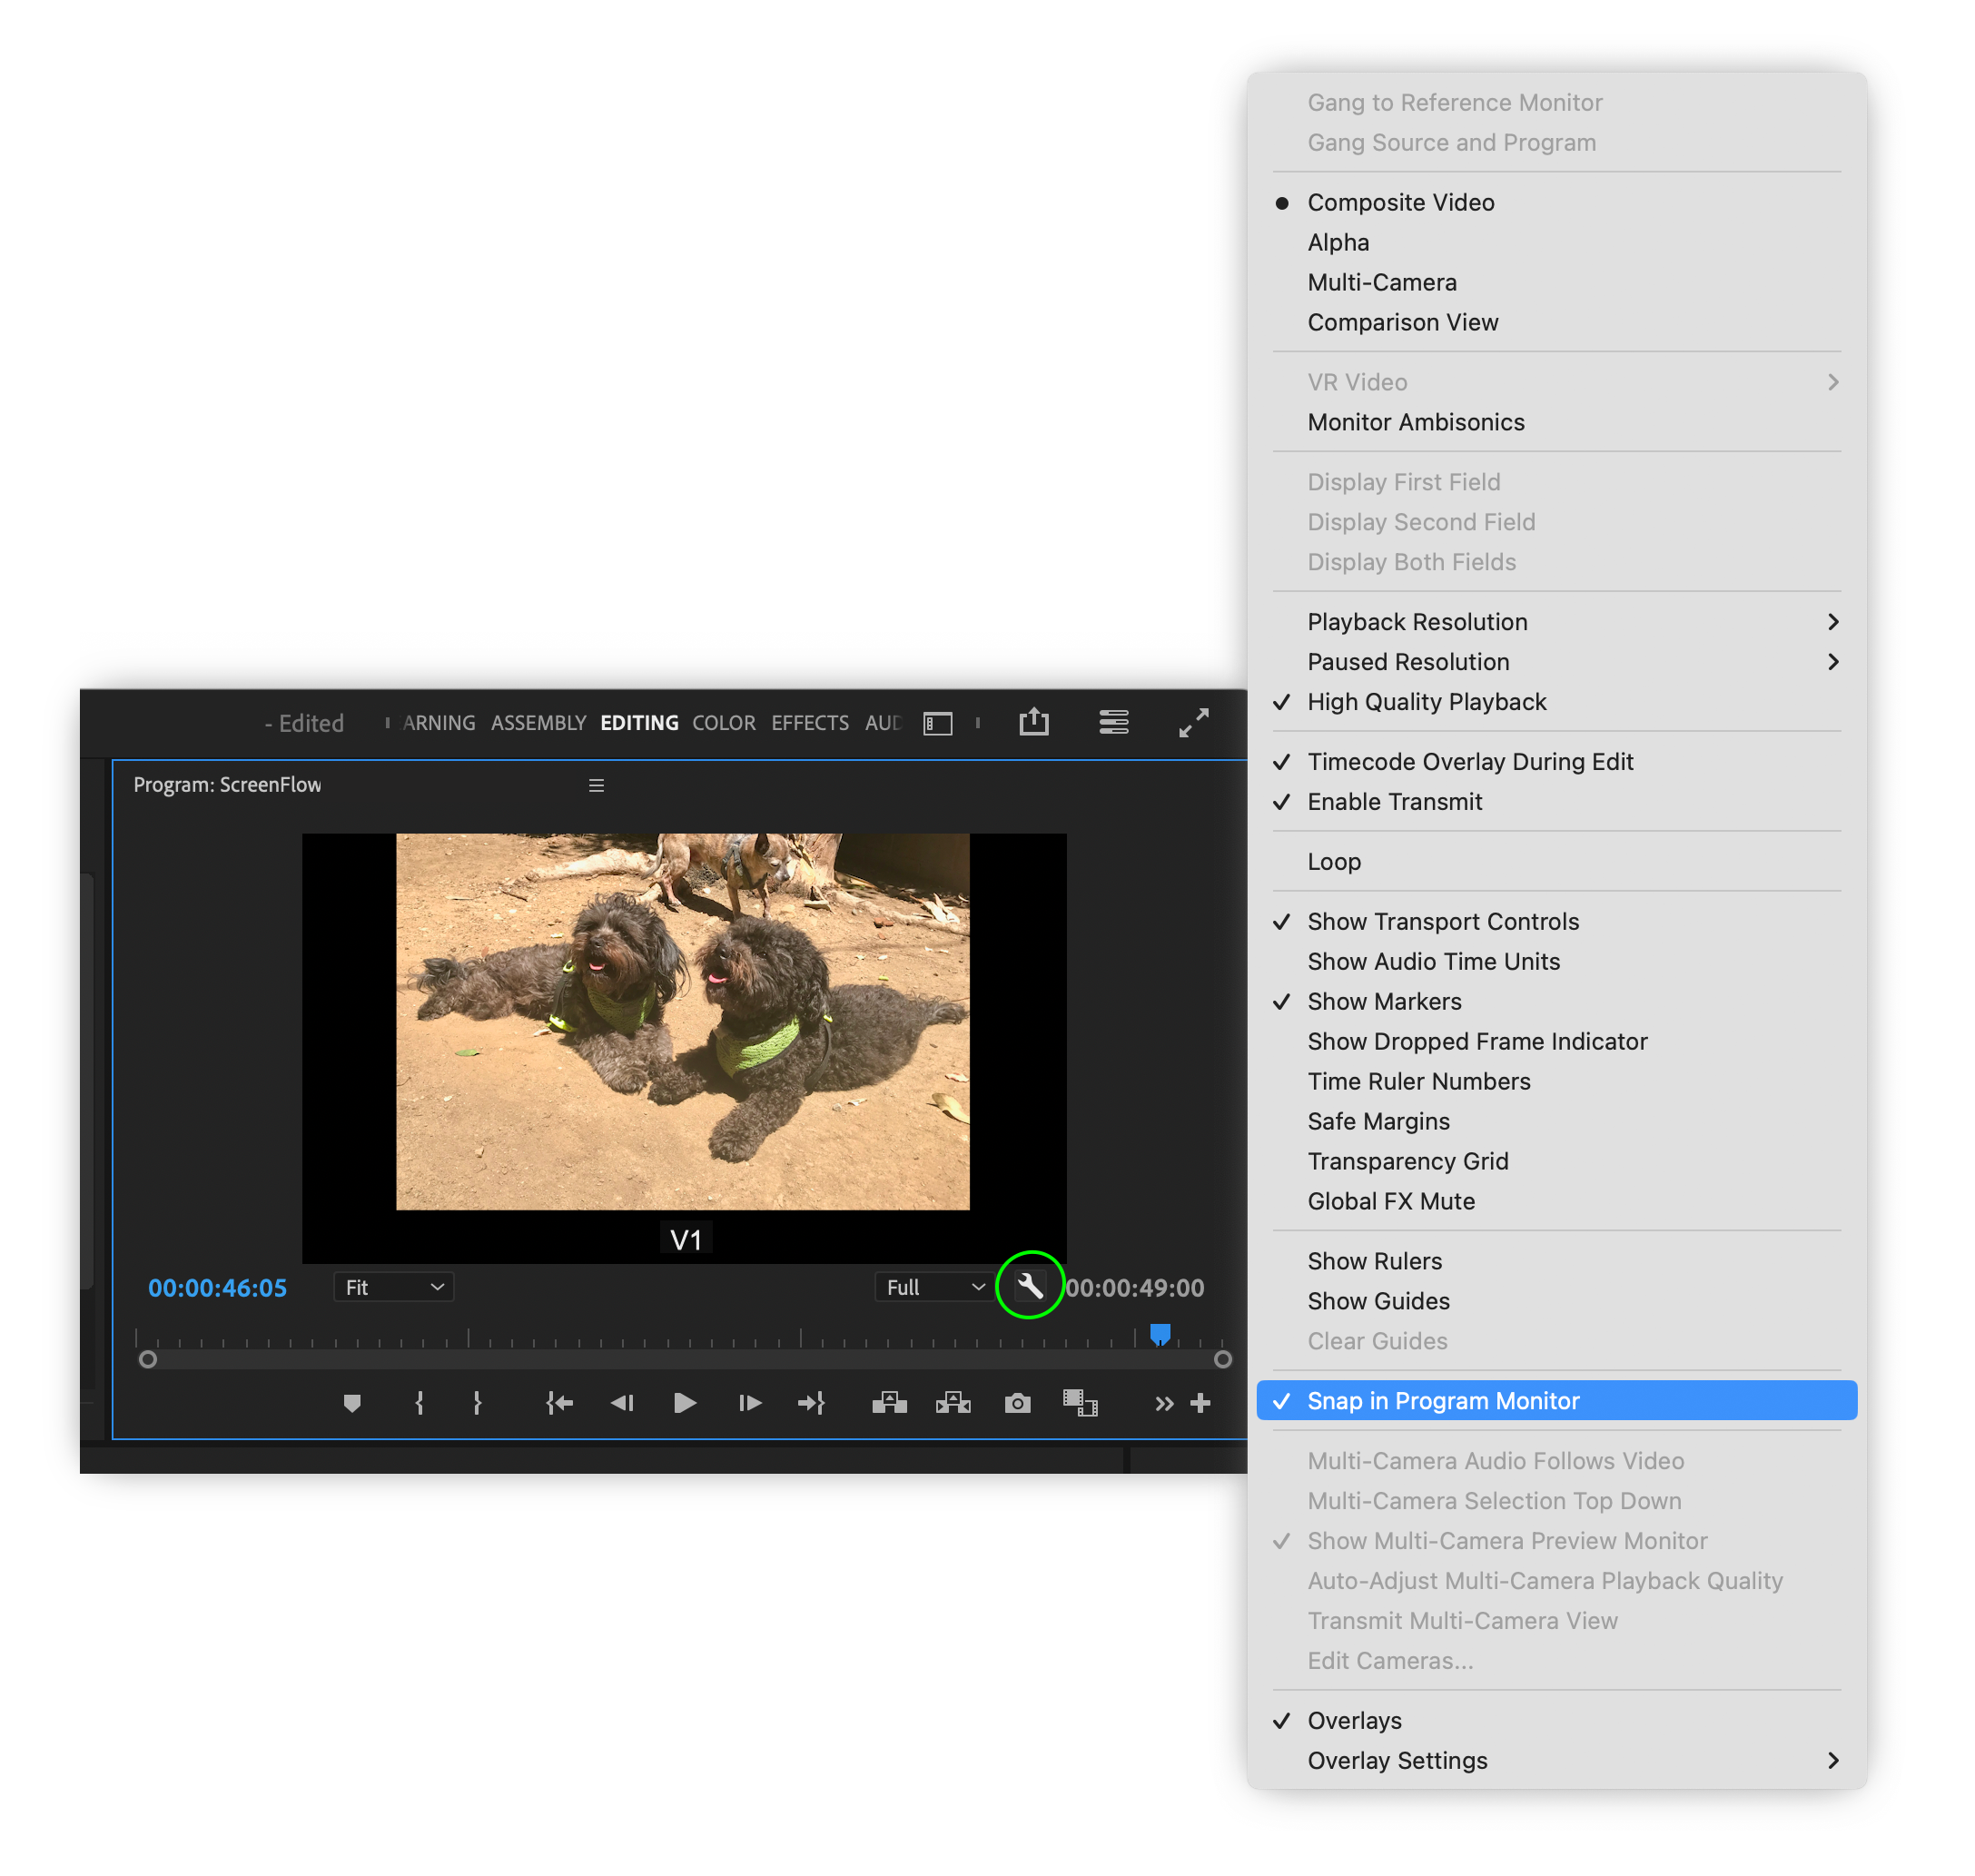The width and height of the screenshot is (1975, 1876).
Task: Click the Export Frame camera icon
Action: pyautogui.click(x=1017, y=1404)
